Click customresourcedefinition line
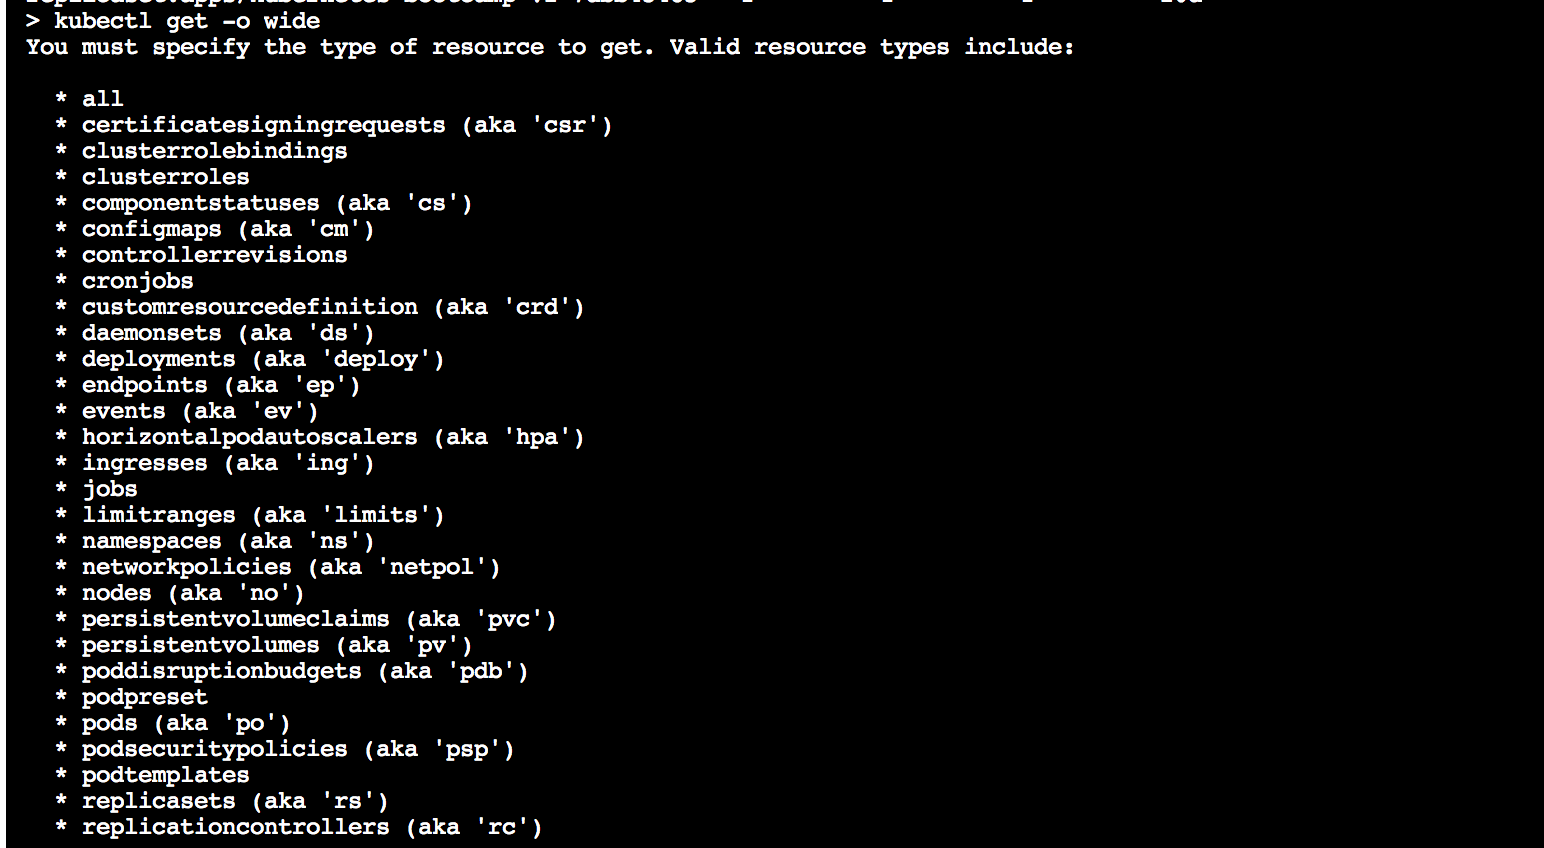Screen dimensions: 1544x848 (x=320, y=307)
